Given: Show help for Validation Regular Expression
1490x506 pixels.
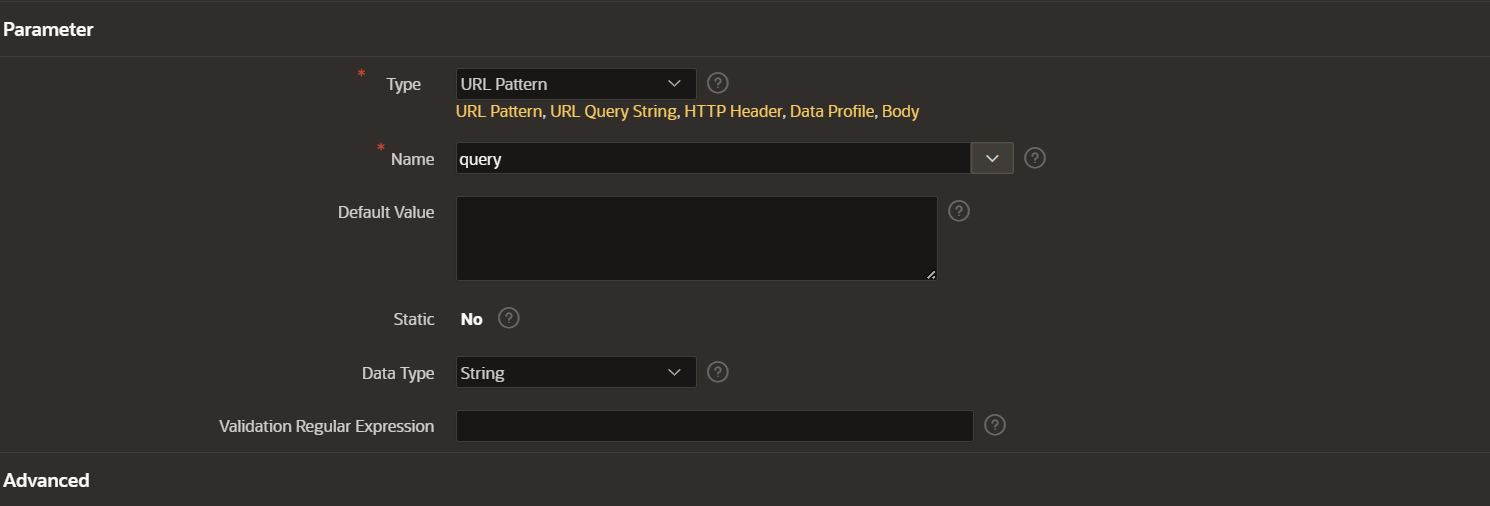Looking at the screenshot, I should (x=994, y=425).
